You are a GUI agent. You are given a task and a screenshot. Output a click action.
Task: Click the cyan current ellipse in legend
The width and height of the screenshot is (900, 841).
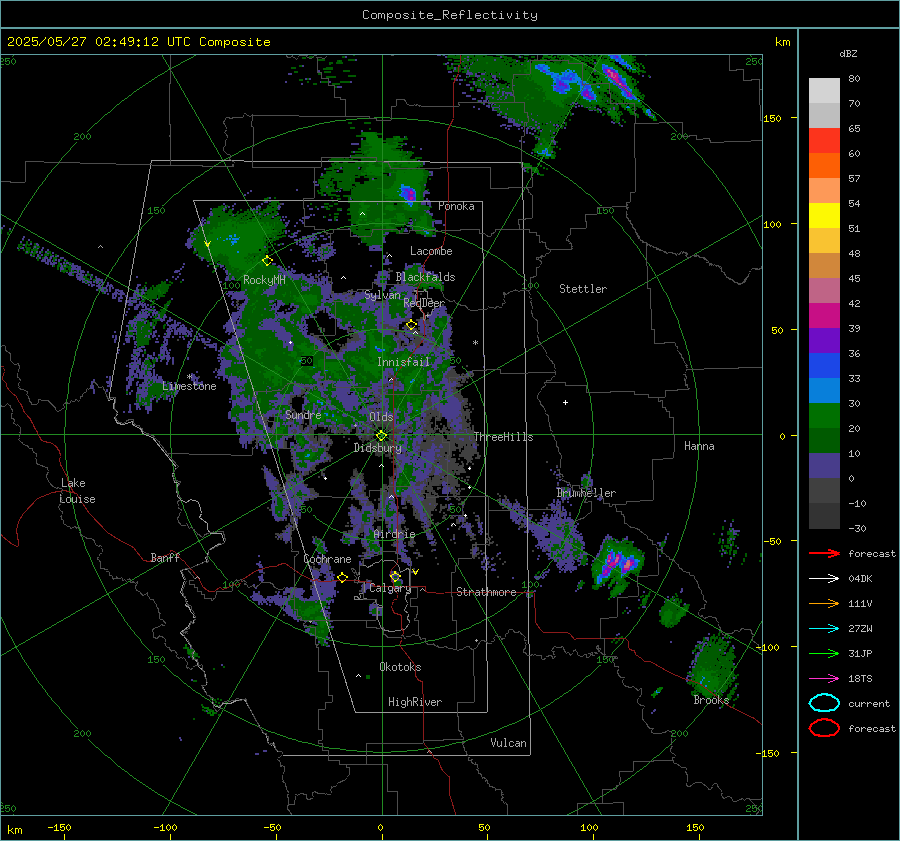point(824,703)
